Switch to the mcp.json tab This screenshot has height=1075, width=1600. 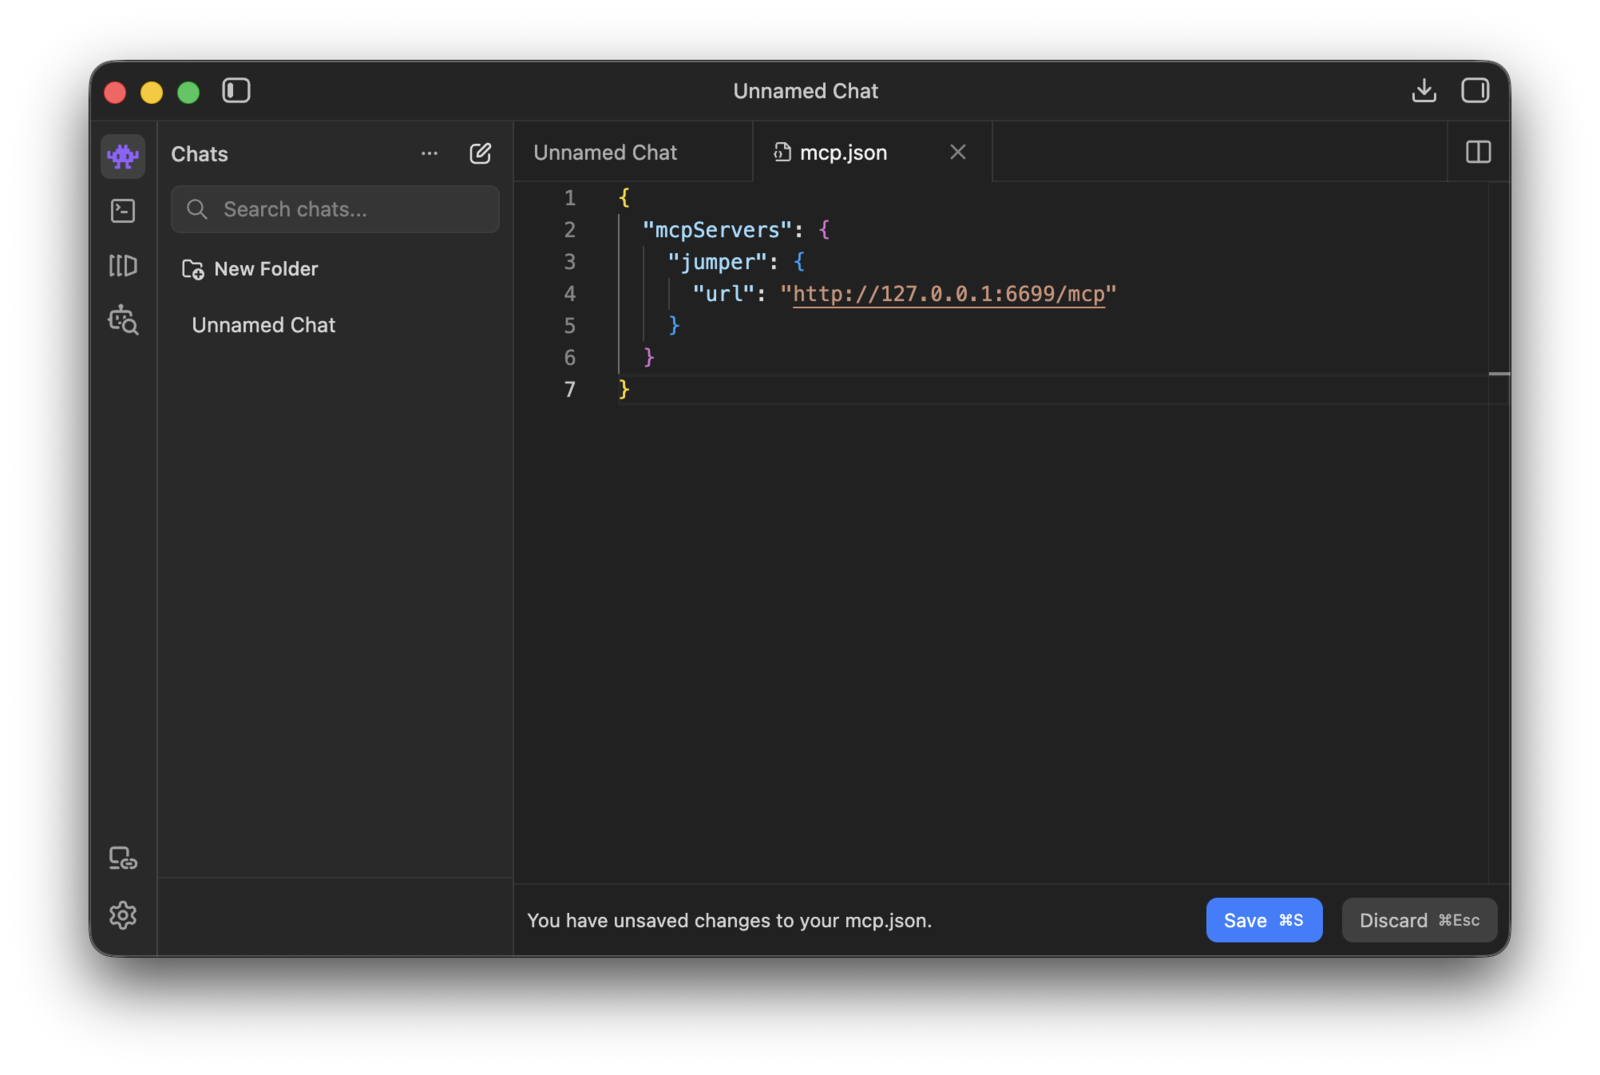[842, 152]
